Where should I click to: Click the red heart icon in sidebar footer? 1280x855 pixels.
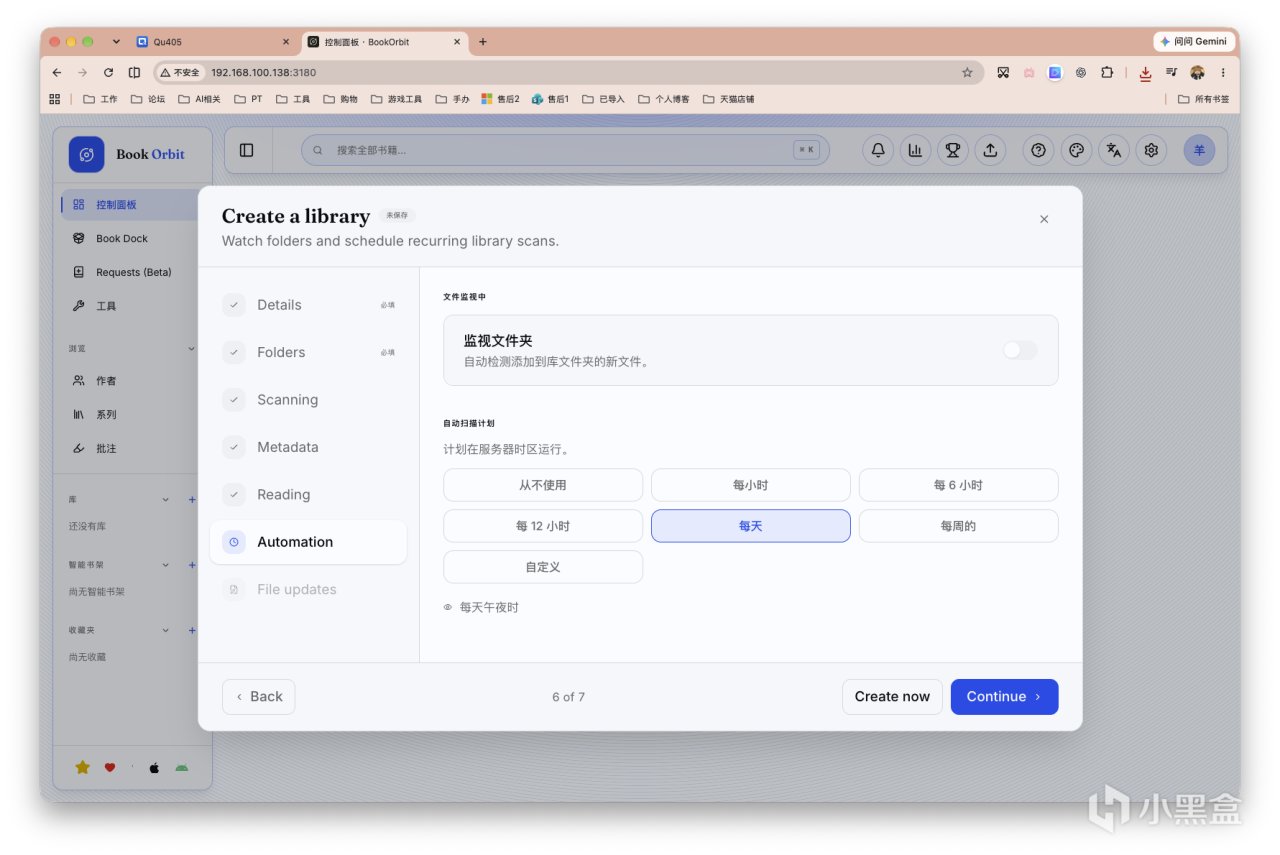click(110, 768)
